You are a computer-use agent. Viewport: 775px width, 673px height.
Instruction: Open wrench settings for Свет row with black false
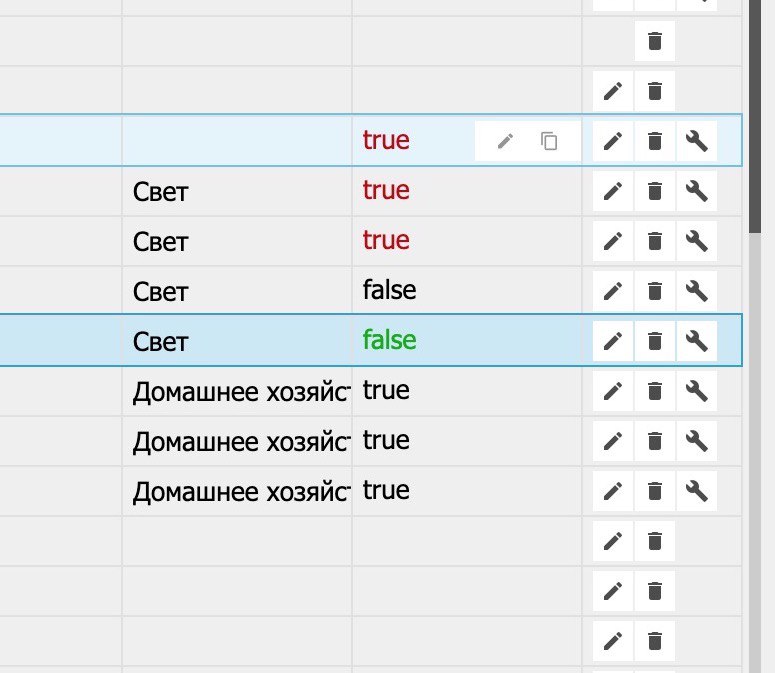[x=696, y=291]
